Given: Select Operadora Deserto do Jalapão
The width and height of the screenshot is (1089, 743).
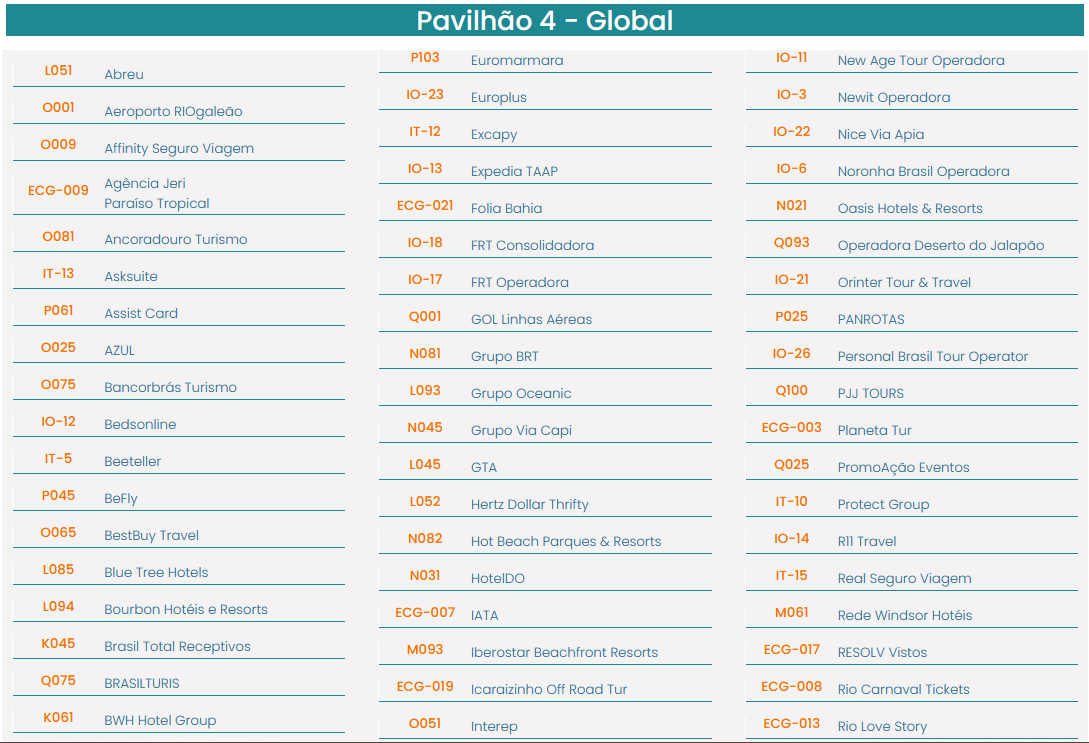Looking at the screenshot, I should (940, 245).
